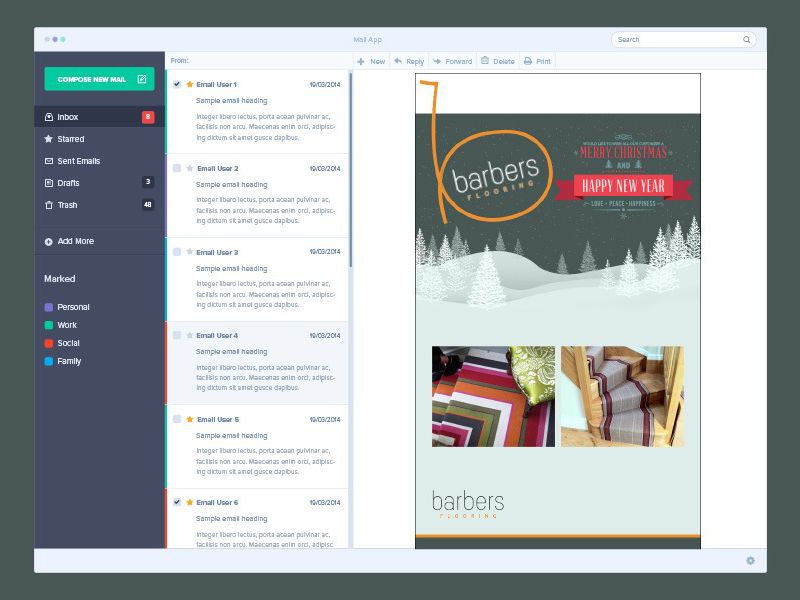Filter by Social label text
Image resolution: width=800 pixels, height=600 pixels.
(x=68, y=343)
